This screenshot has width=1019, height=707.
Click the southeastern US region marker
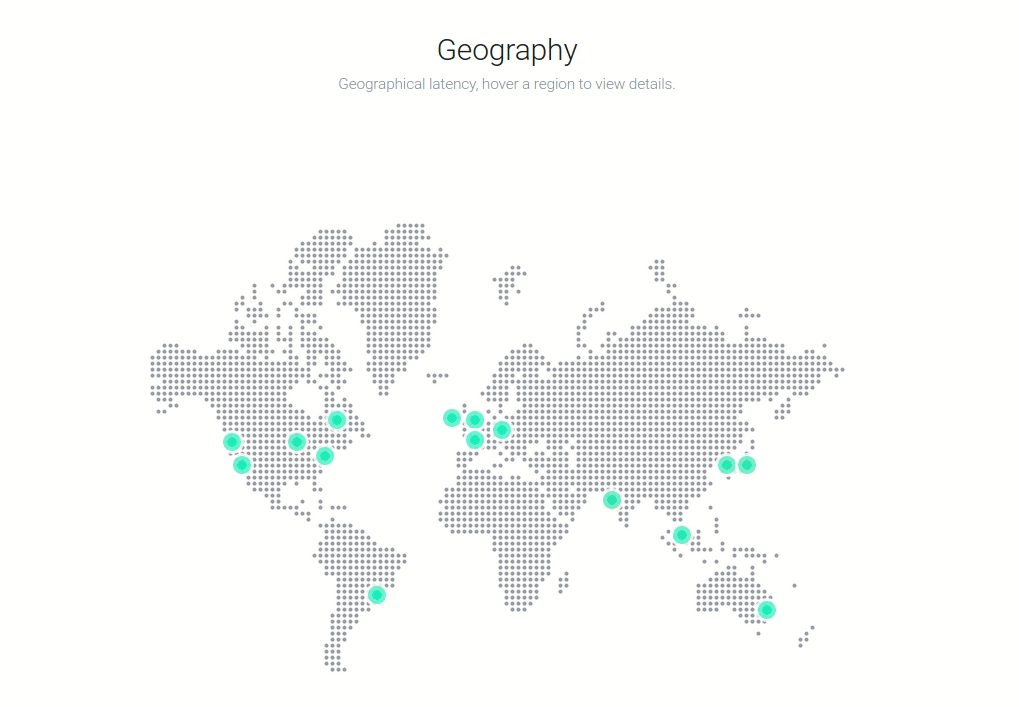pos(327,455)
